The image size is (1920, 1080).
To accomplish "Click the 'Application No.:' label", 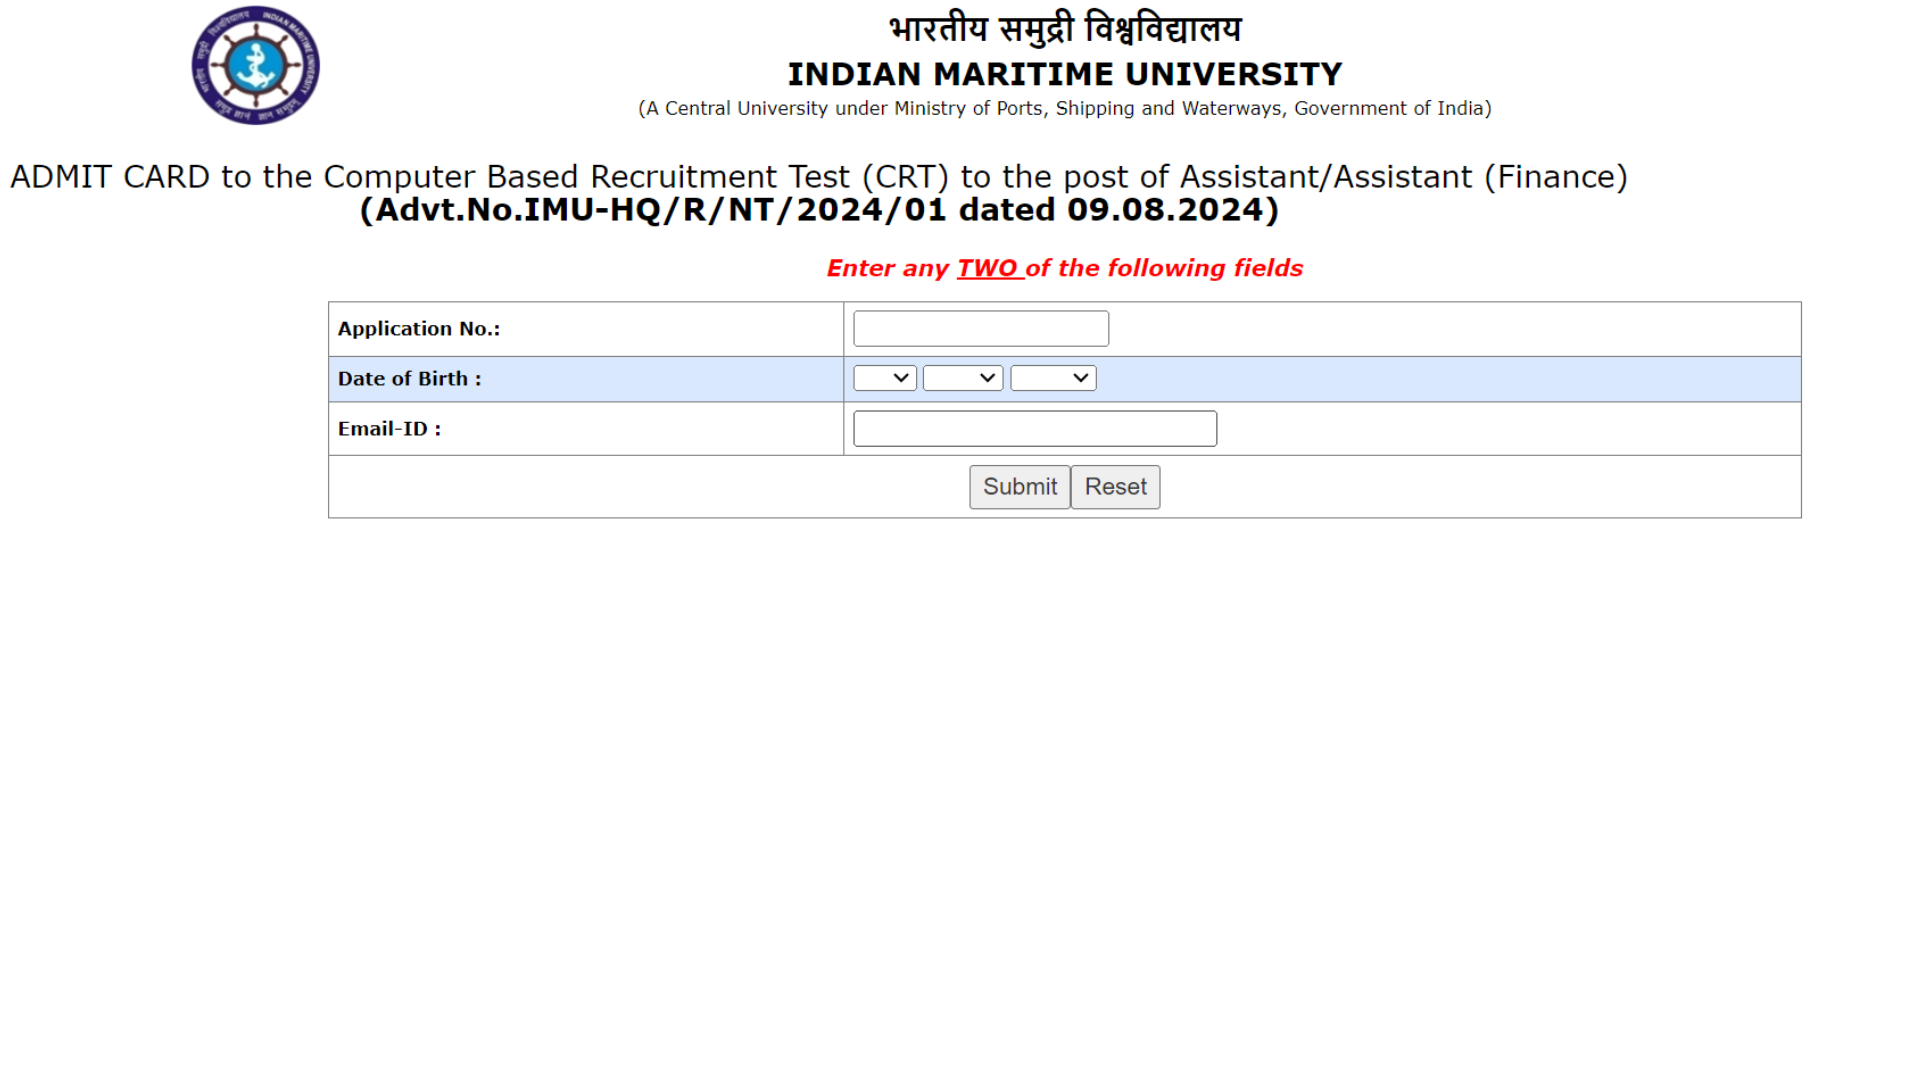I will (x=419, y=329).
